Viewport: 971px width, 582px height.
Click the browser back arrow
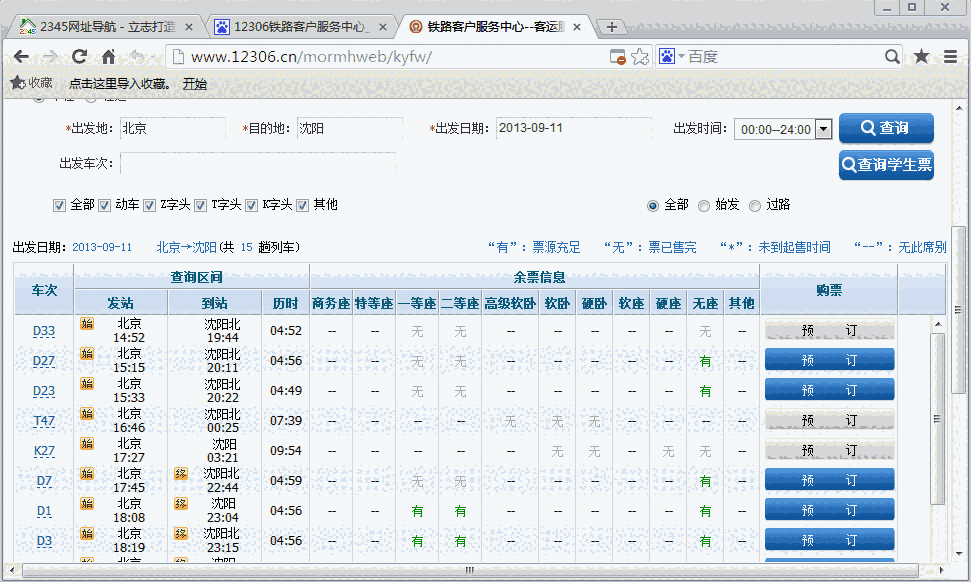(21, 57)
